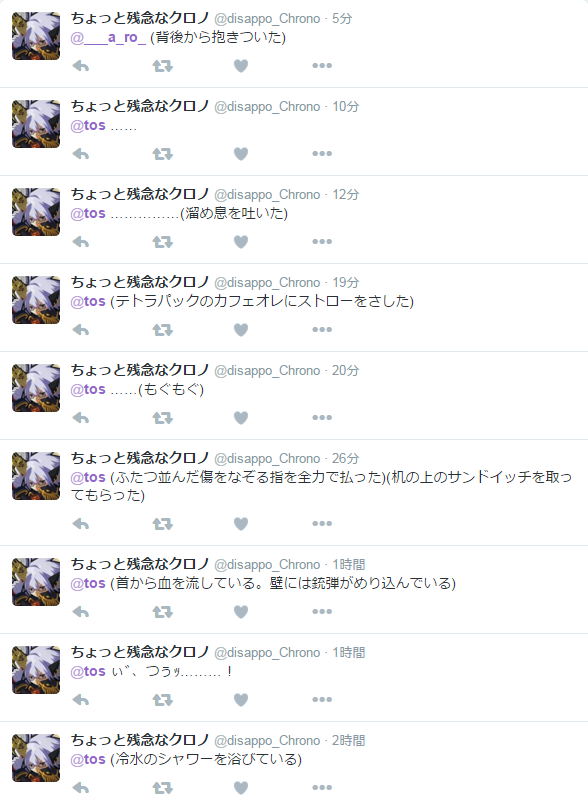The width and height of the screenshot is (588, 809).
Task: Reply to the 5分 tweet mentioning @___a_ro_
Action: pyautogui.click(x=80, y=66)
